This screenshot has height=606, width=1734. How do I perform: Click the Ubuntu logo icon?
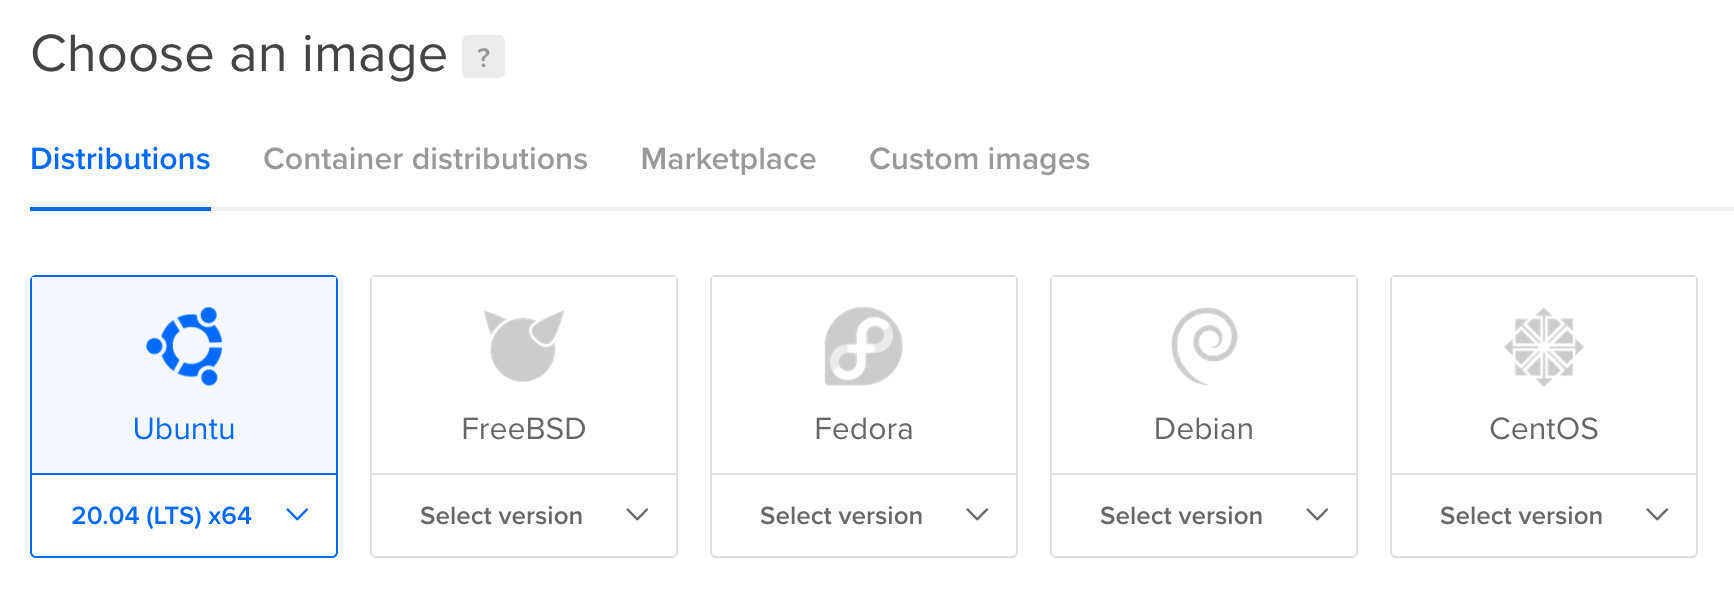click(185, 346)
